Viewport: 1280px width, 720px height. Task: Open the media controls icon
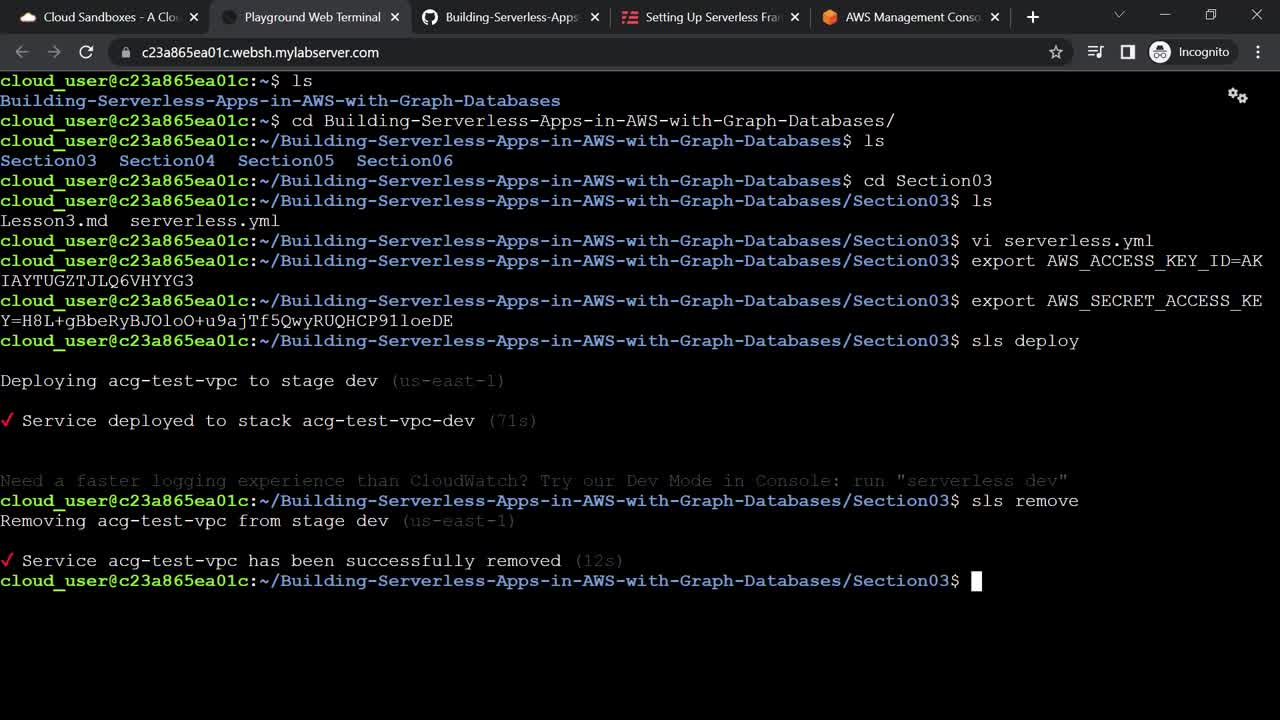point(1096,52)
